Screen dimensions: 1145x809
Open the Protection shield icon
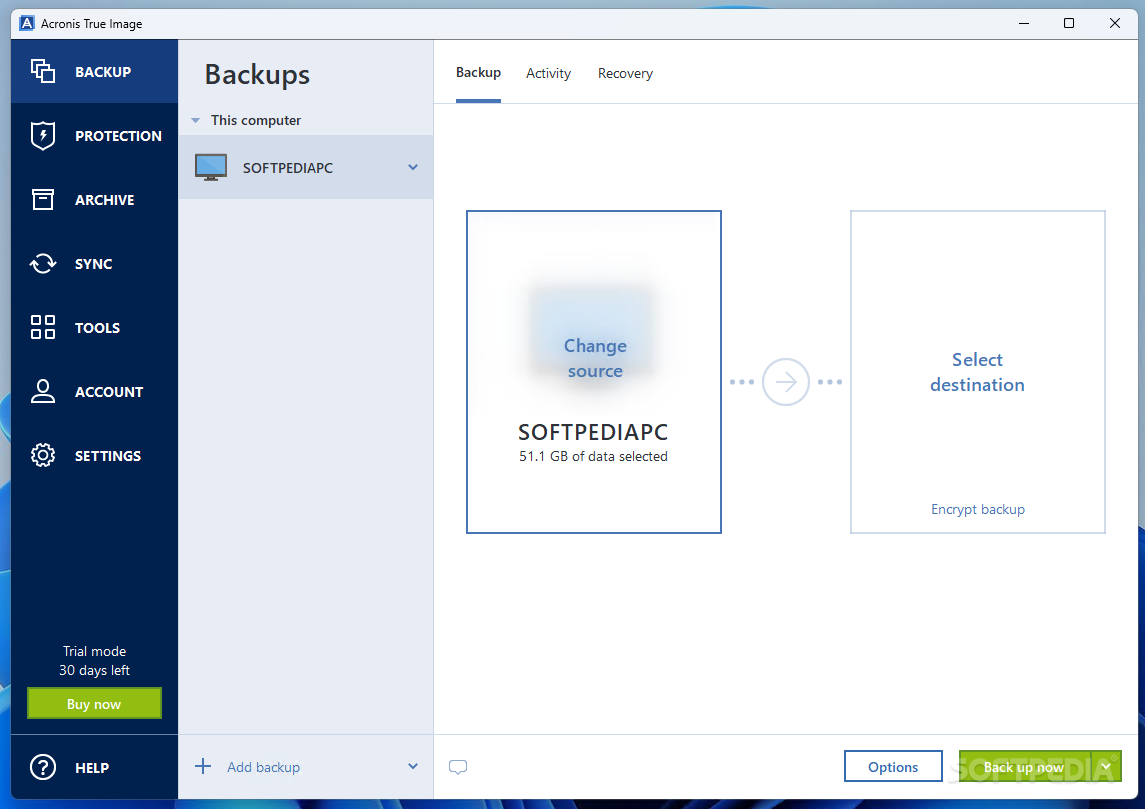[x=43, y=135]
